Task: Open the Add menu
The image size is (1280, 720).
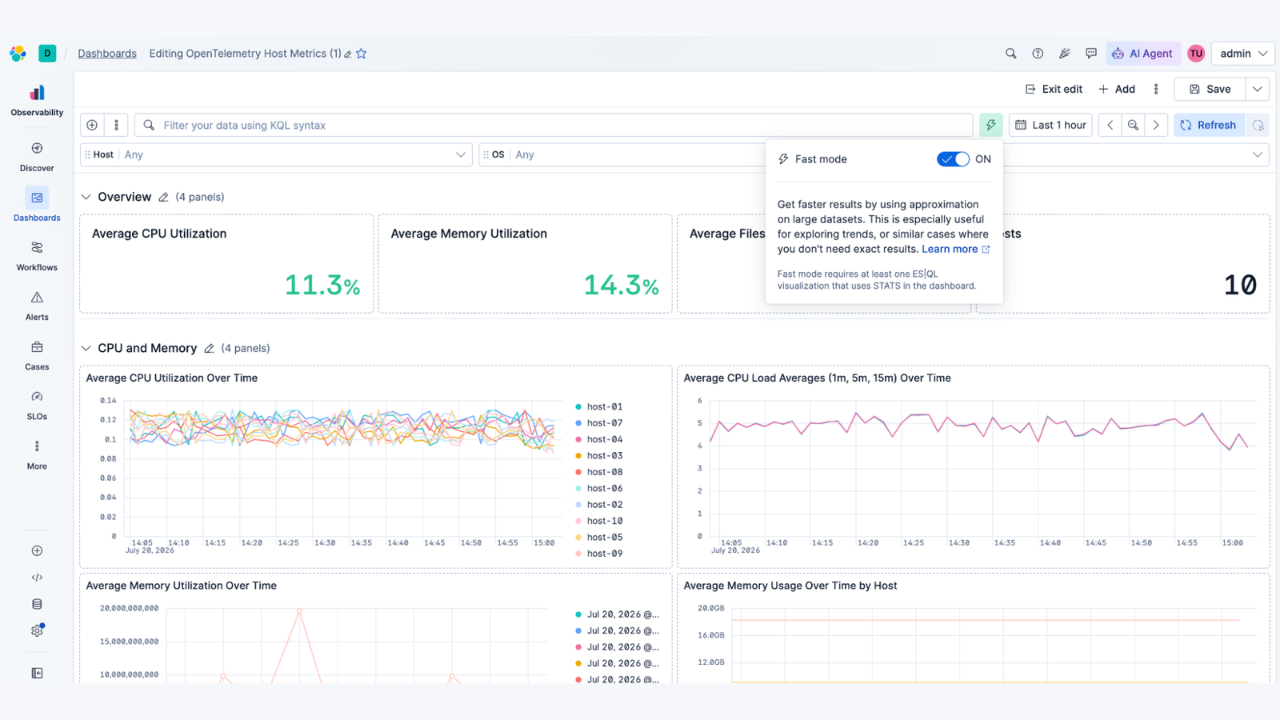Action: [x=1117, y=89]
